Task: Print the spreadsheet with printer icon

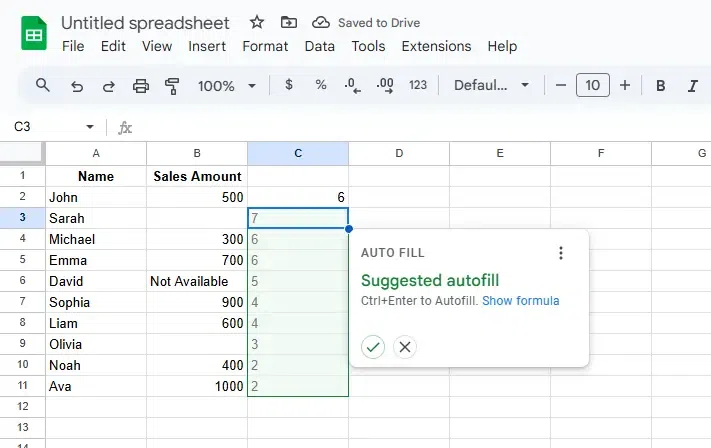Action: pyautogui.click(x=141, y=86)
